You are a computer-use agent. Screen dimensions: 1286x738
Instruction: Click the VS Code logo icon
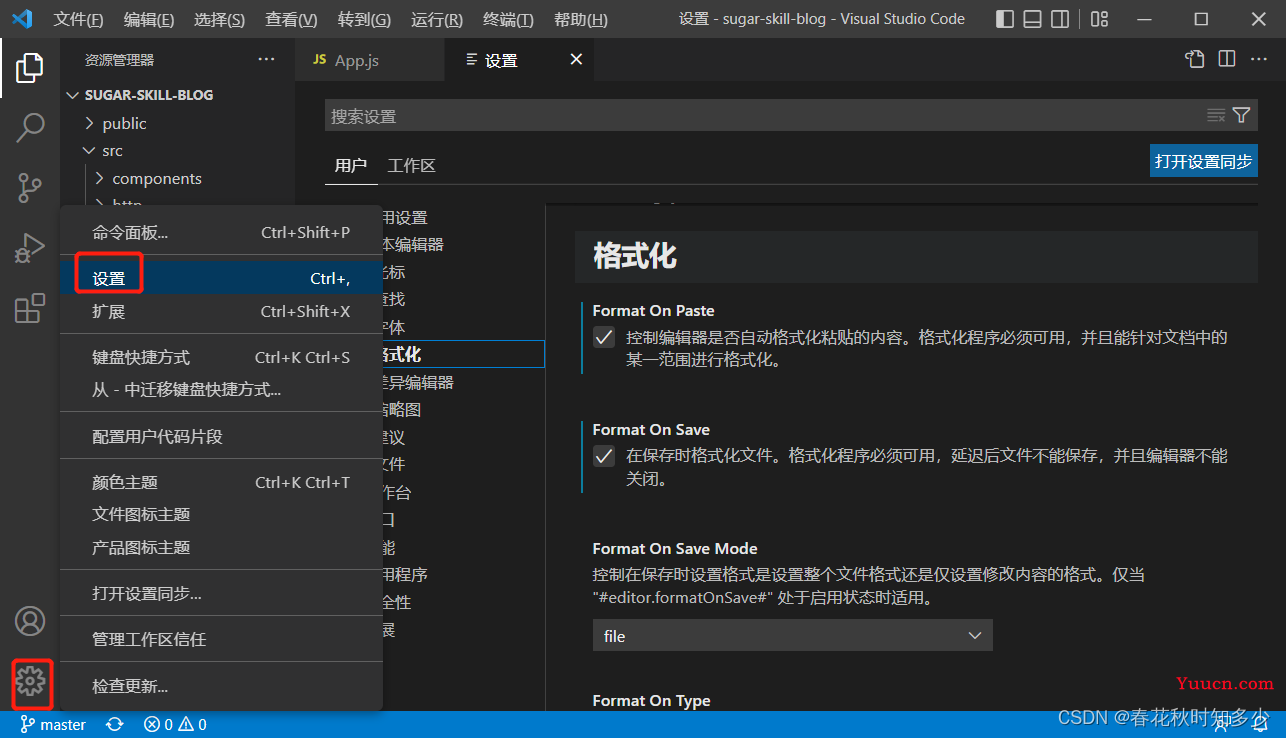coord(22,19)
